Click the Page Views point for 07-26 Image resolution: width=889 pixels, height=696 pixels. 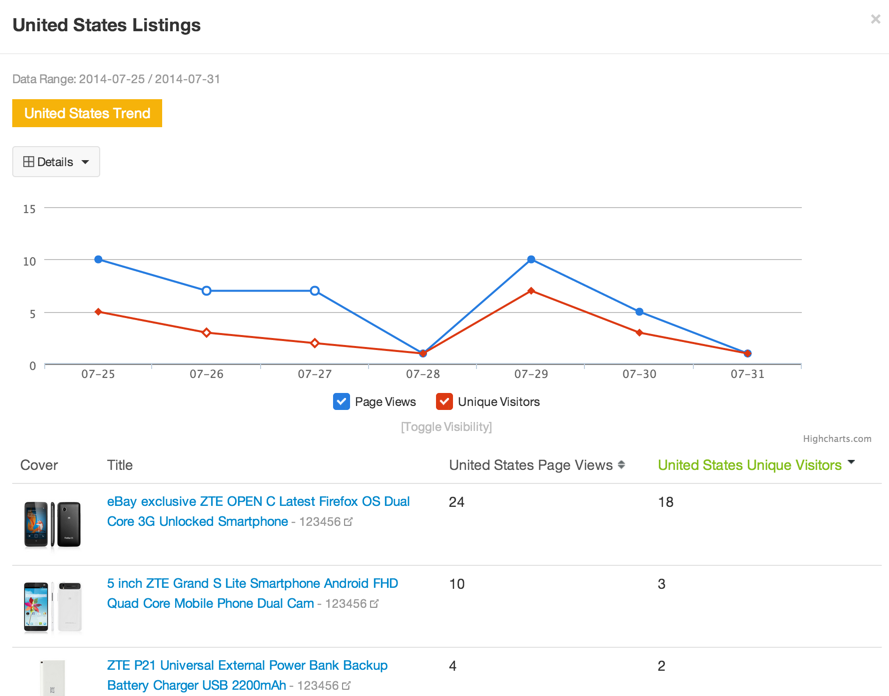(206, 291)
